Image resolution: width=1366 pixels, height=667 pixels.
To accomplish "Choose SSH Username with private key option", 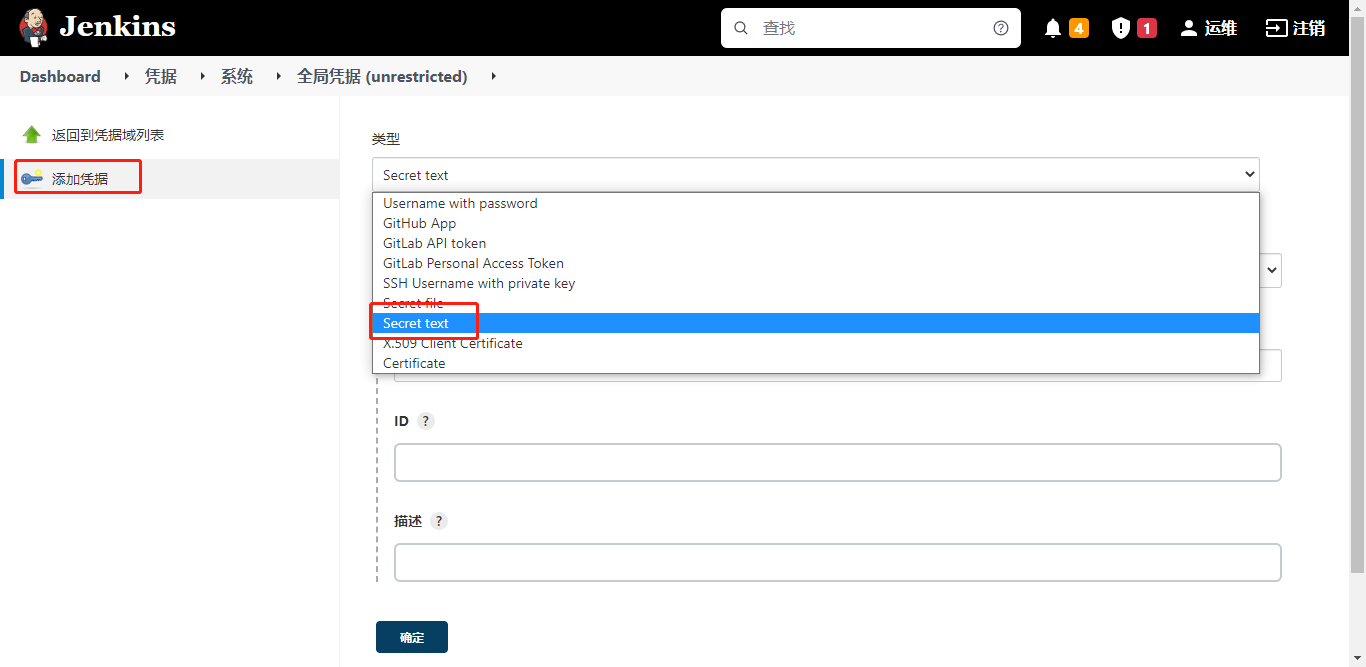I will (816, 283).
